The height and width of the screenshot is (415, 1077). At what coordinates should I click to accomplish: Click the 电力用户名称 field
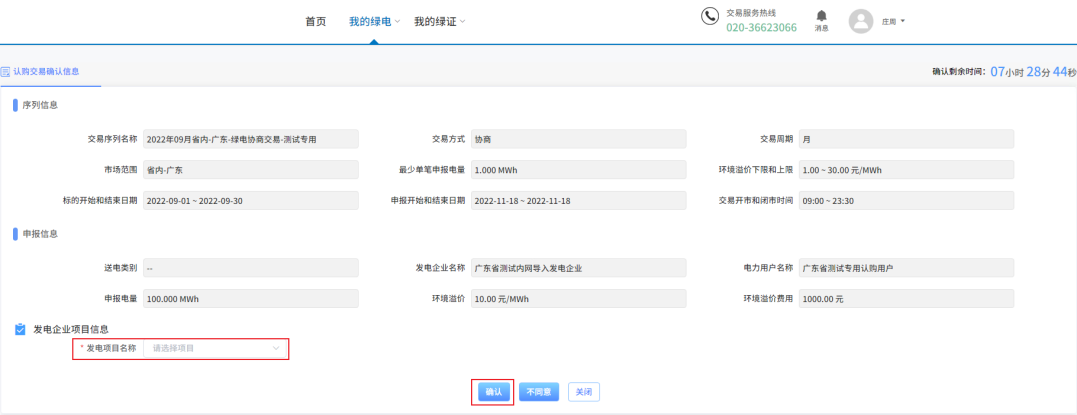tap(906, 268)
